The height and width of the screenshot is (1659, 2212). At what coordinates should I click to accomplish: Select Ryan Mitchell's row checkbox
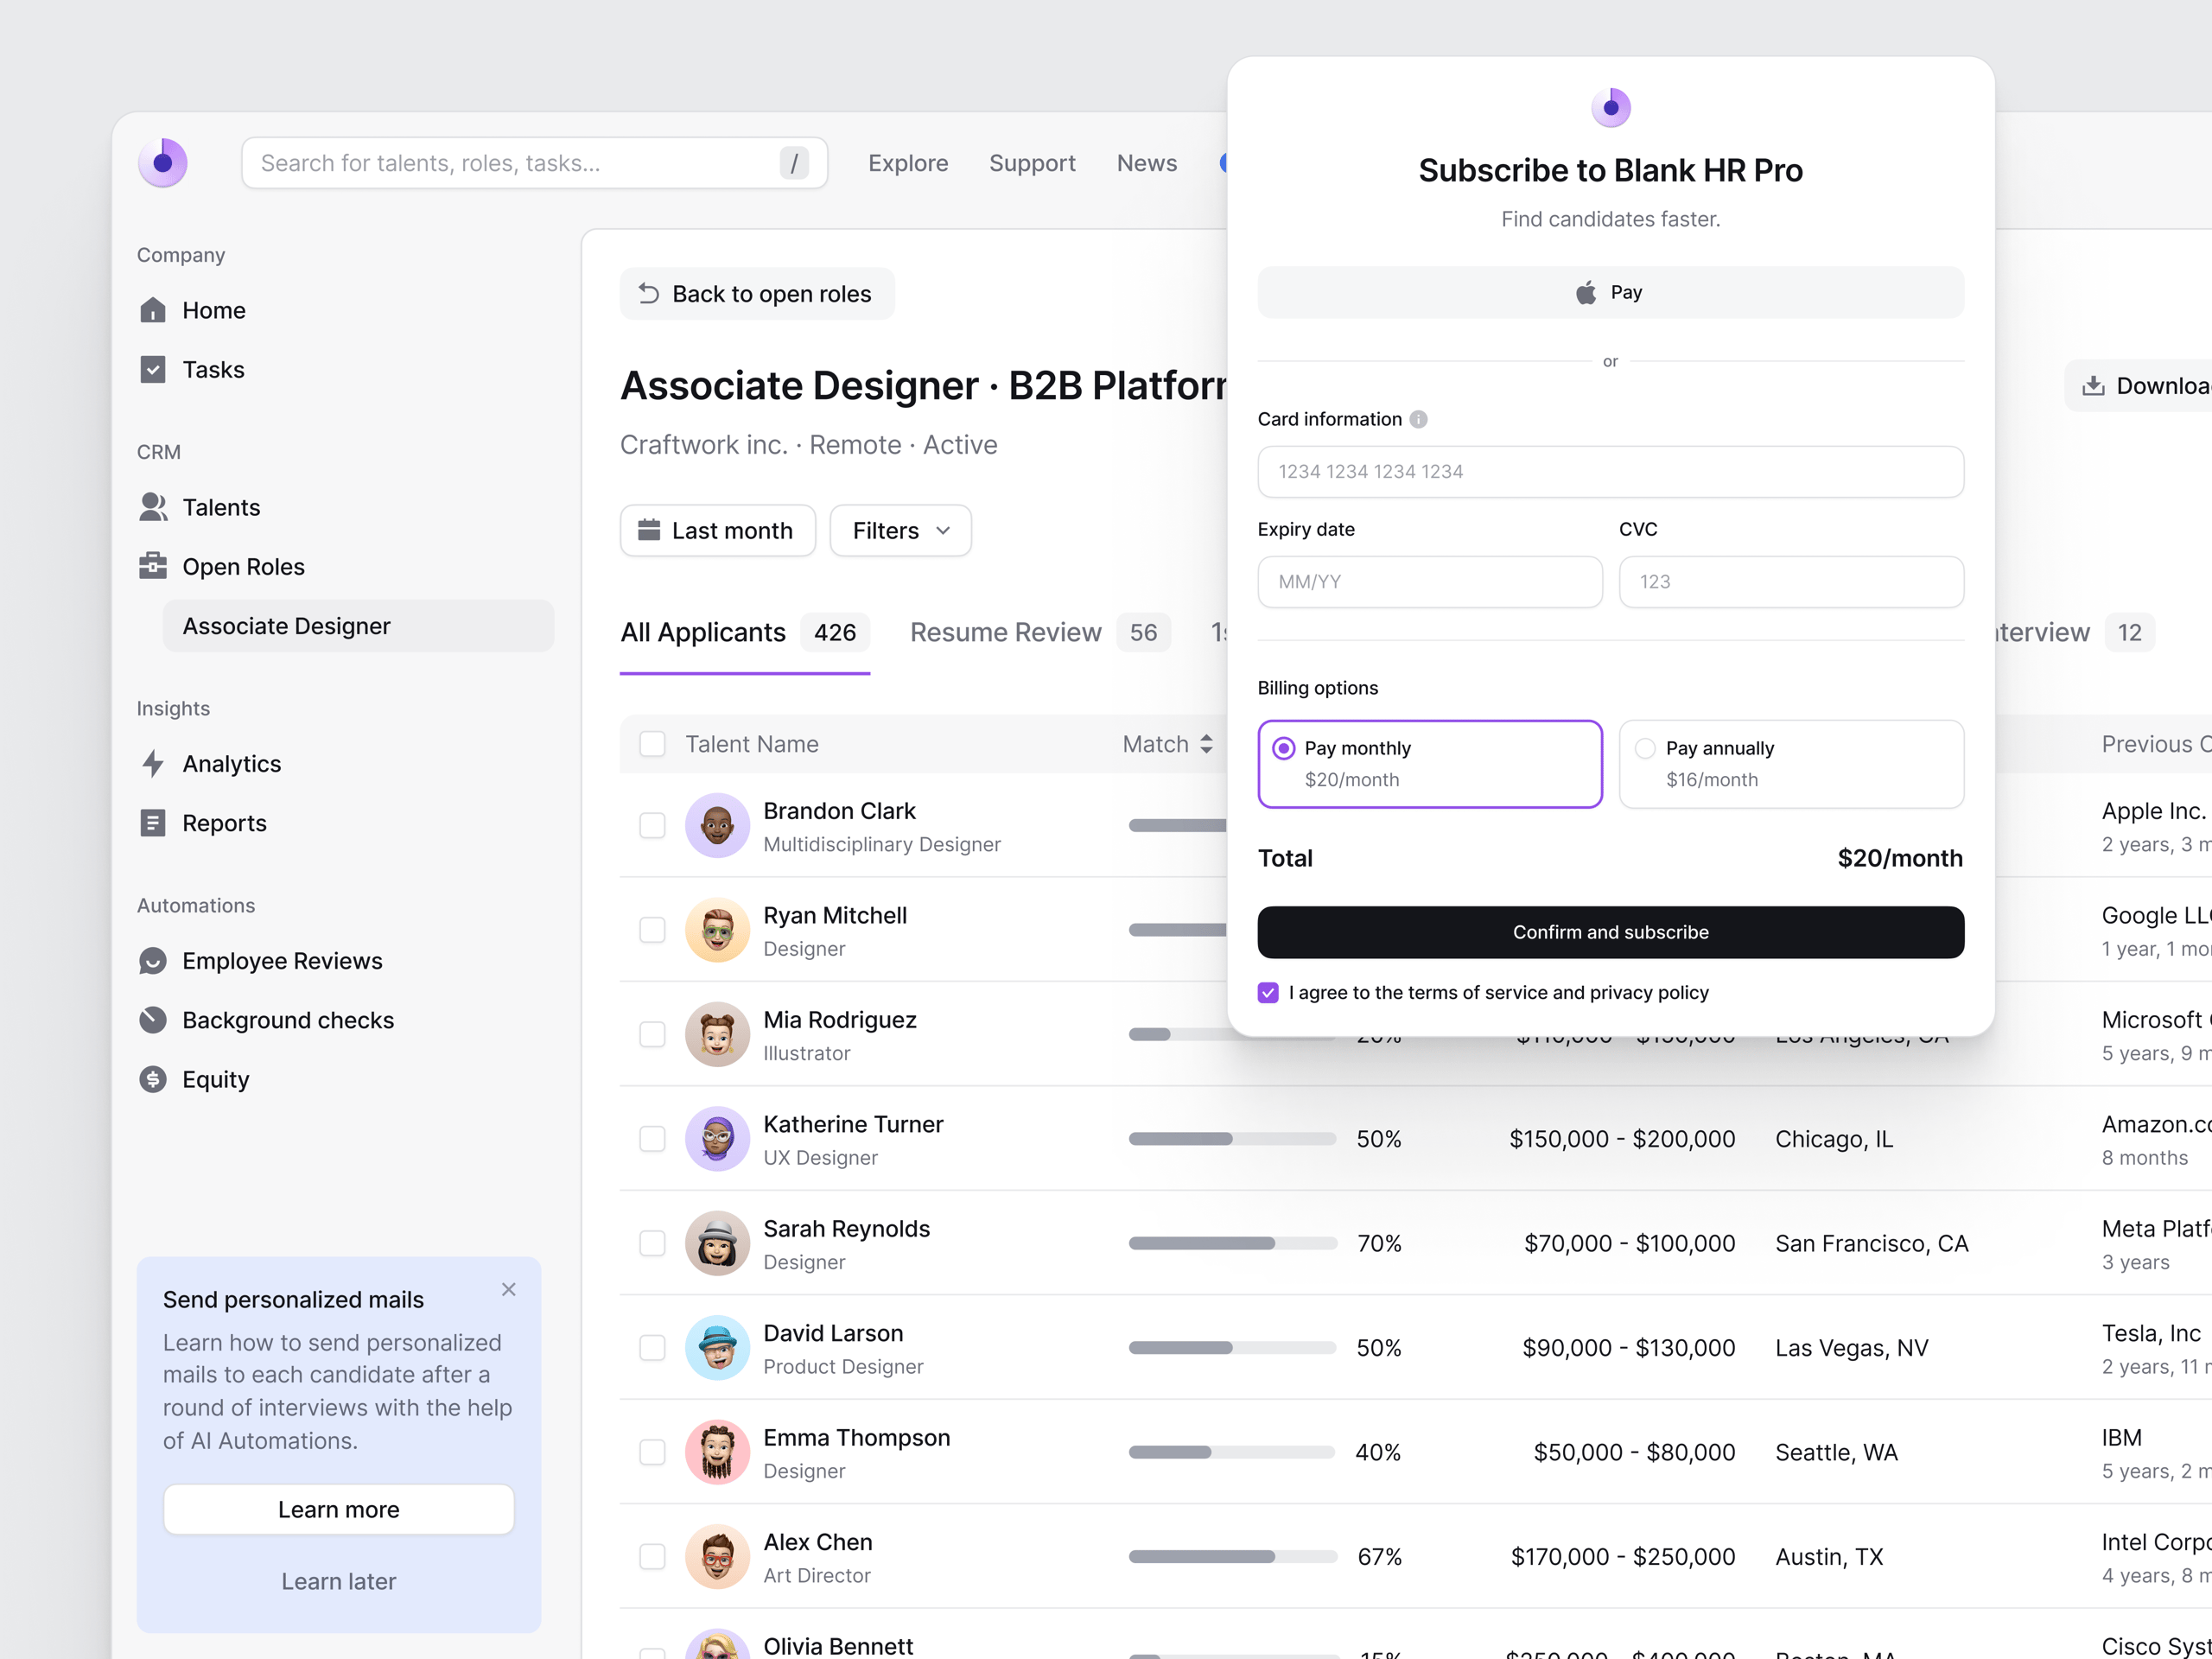[x=652, y=930]
